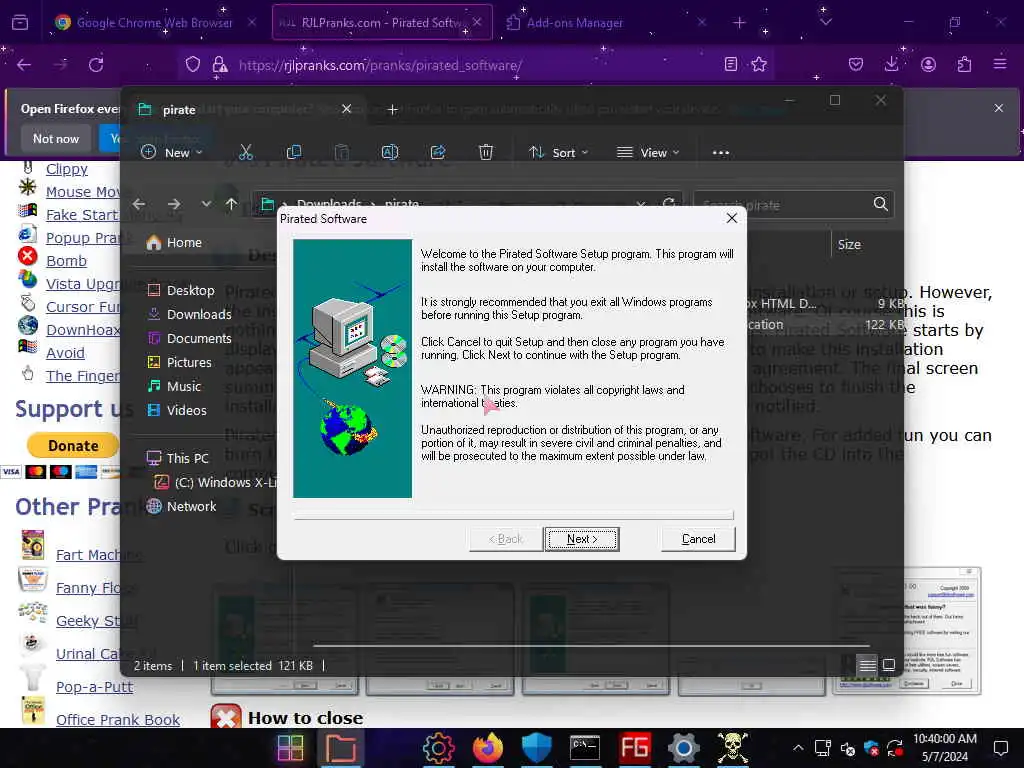Open the New dropdown in File Explorer
The height and width of the screenshot is (768, 1024).
point(172,153)
